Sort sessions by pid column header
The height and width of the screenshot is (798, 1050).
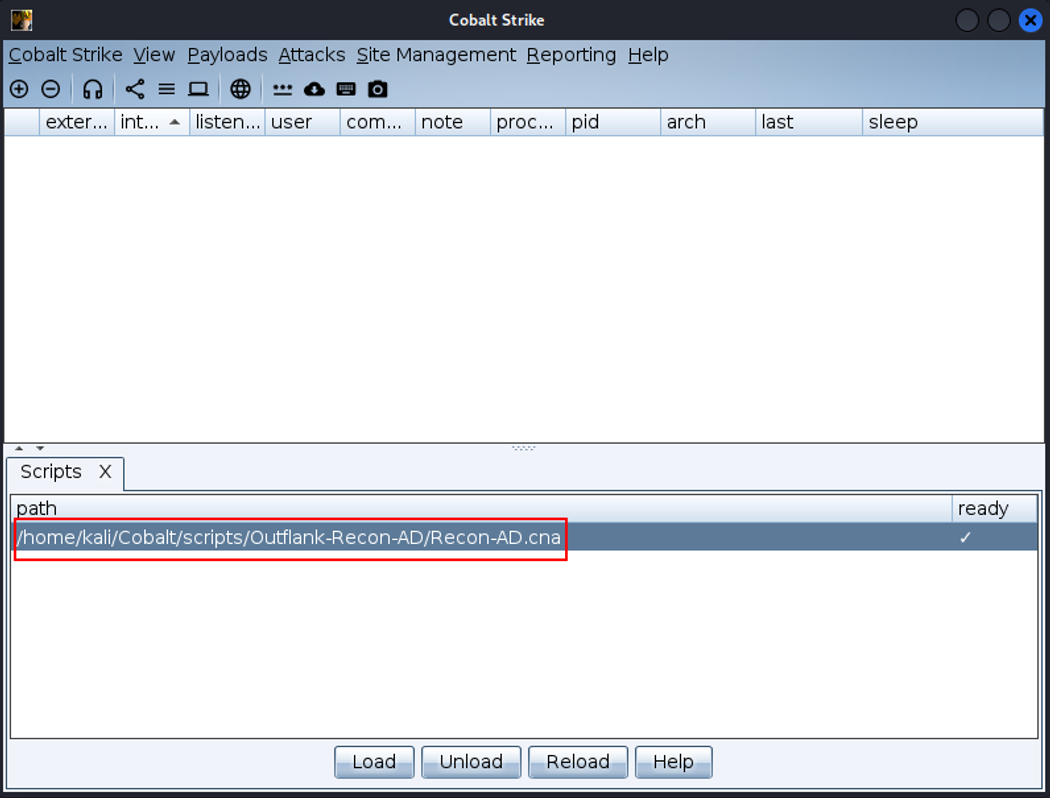point(613,123)
